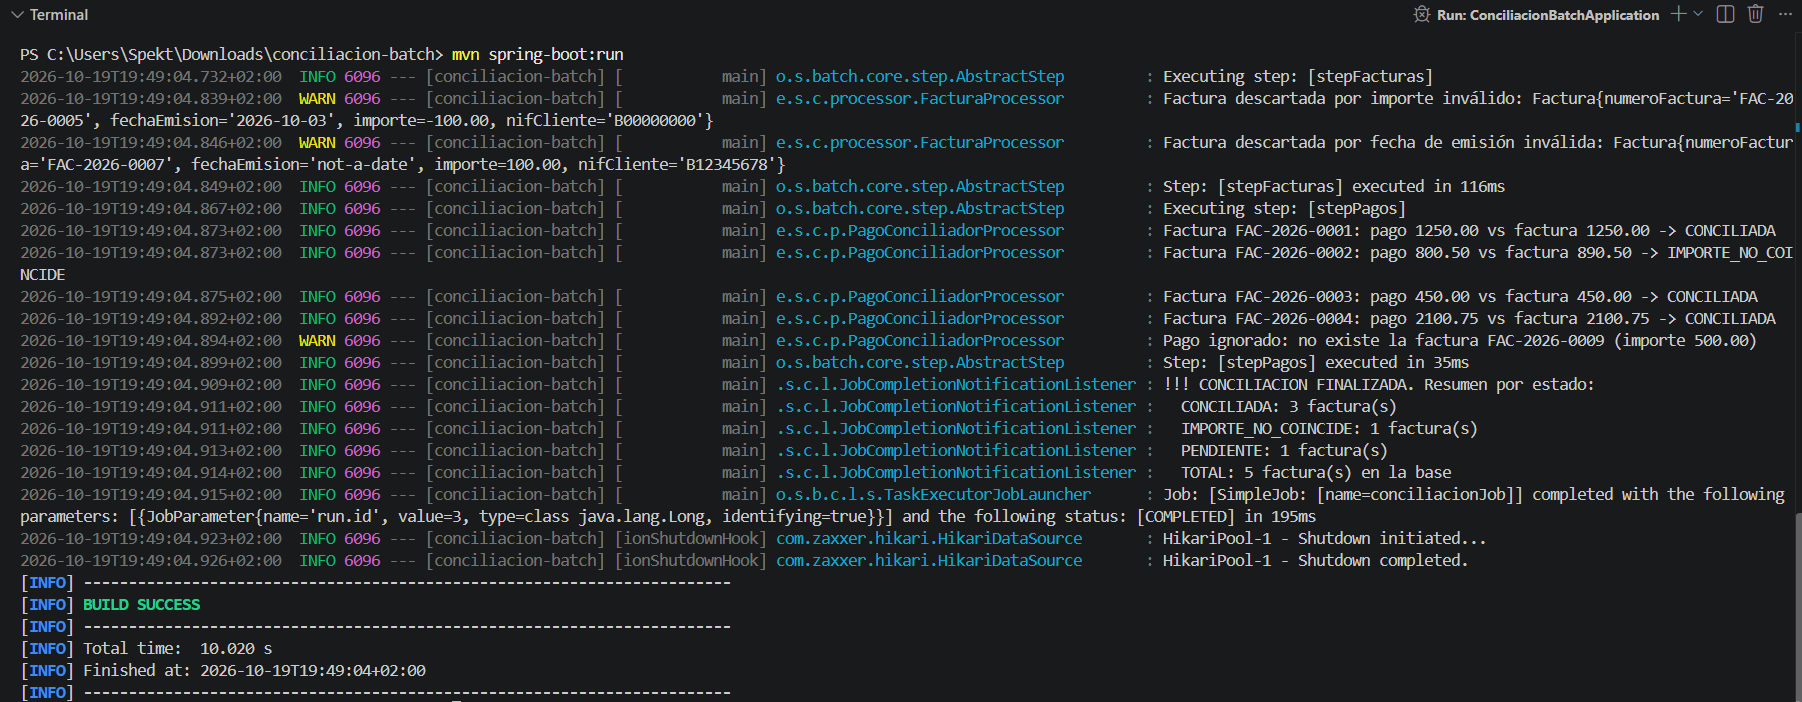This screenshot has height=702, width=1802.
Task: Split the terminal pane
Action: [x=1725, y=14]
